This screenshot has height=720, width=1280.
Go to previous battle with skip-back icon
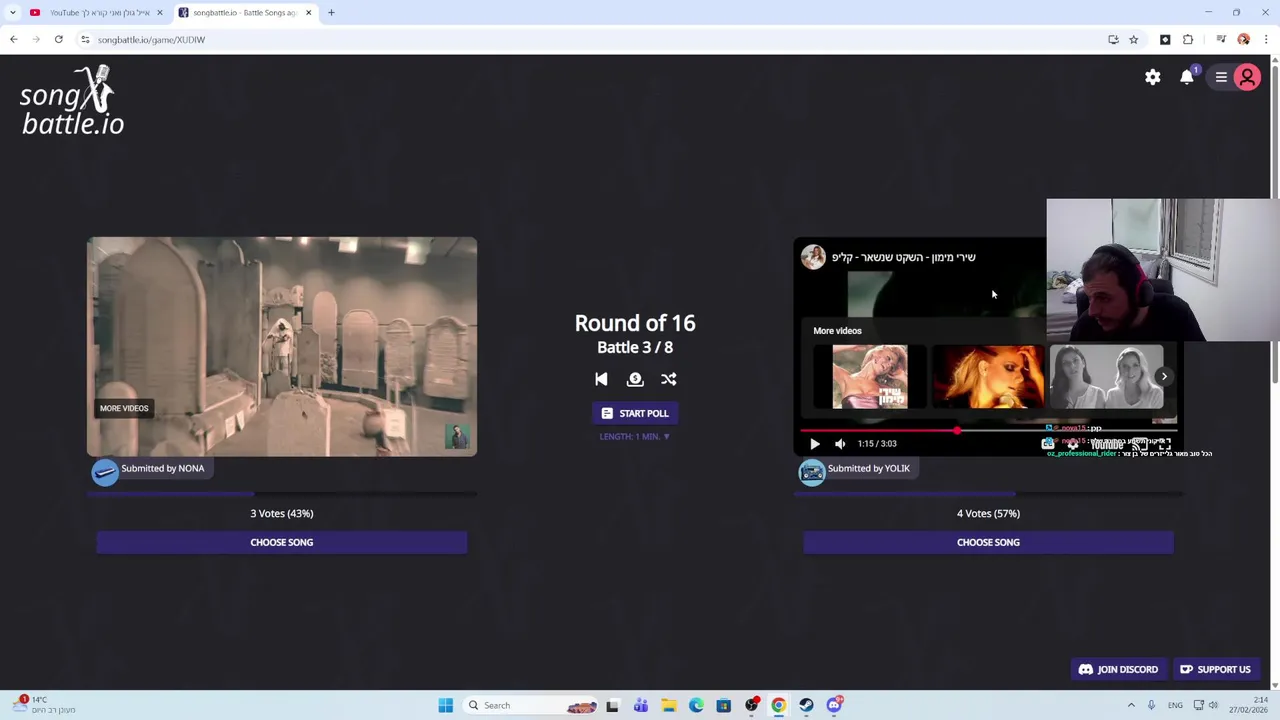[x=601, y=379]
